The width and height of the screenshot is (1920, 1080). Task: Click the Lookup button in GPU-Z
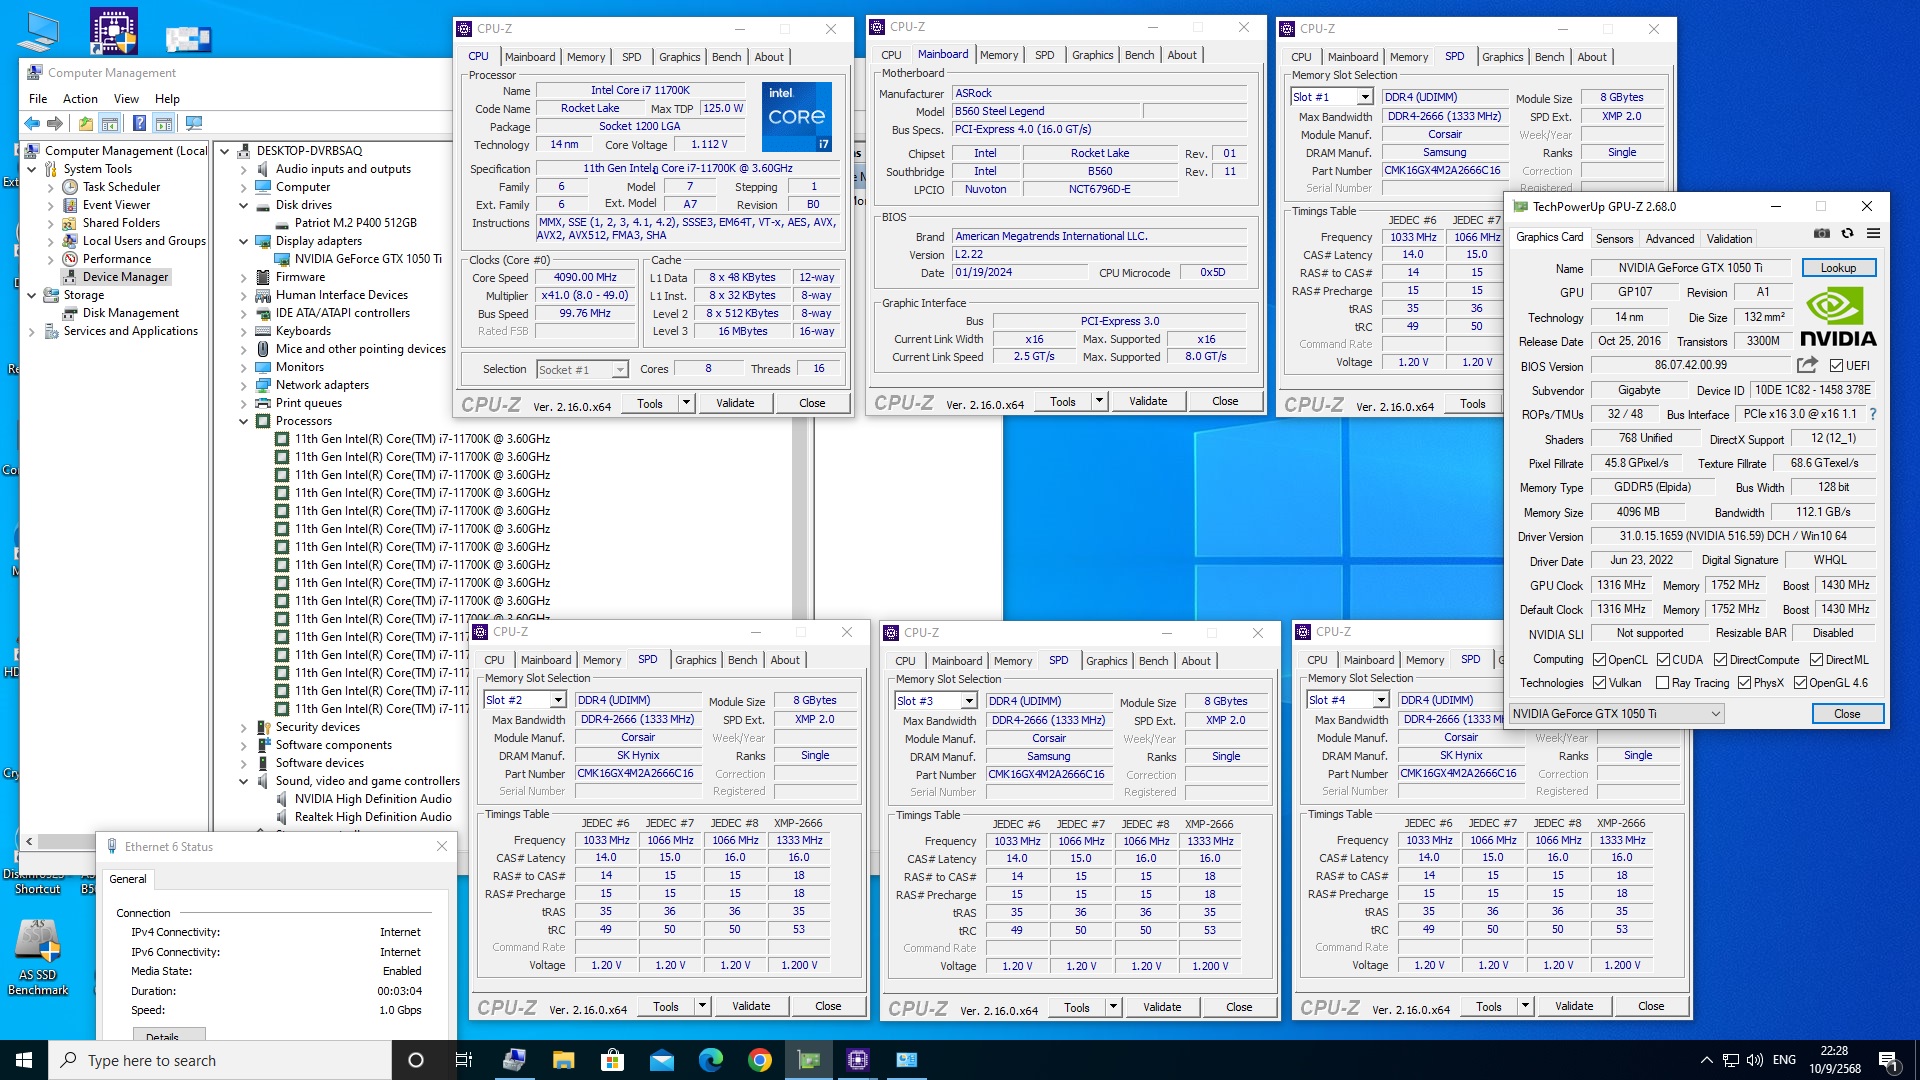click(1838, 268)
